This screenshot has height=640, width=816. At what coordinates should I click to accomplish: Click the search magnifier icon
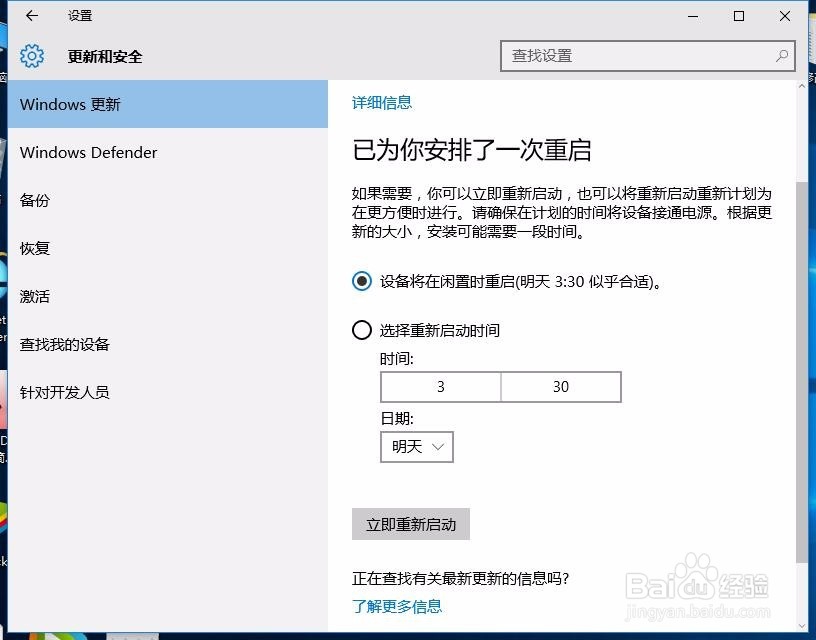pos(782,56)
